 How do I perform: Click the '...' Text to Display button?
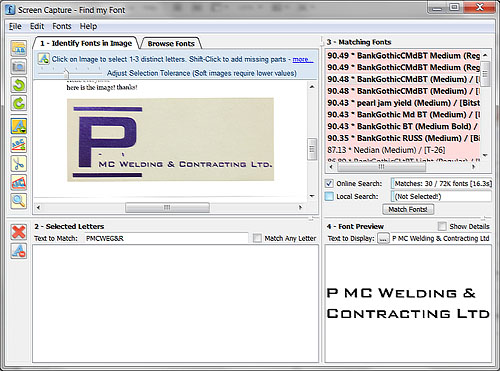(x=383, y=238)
